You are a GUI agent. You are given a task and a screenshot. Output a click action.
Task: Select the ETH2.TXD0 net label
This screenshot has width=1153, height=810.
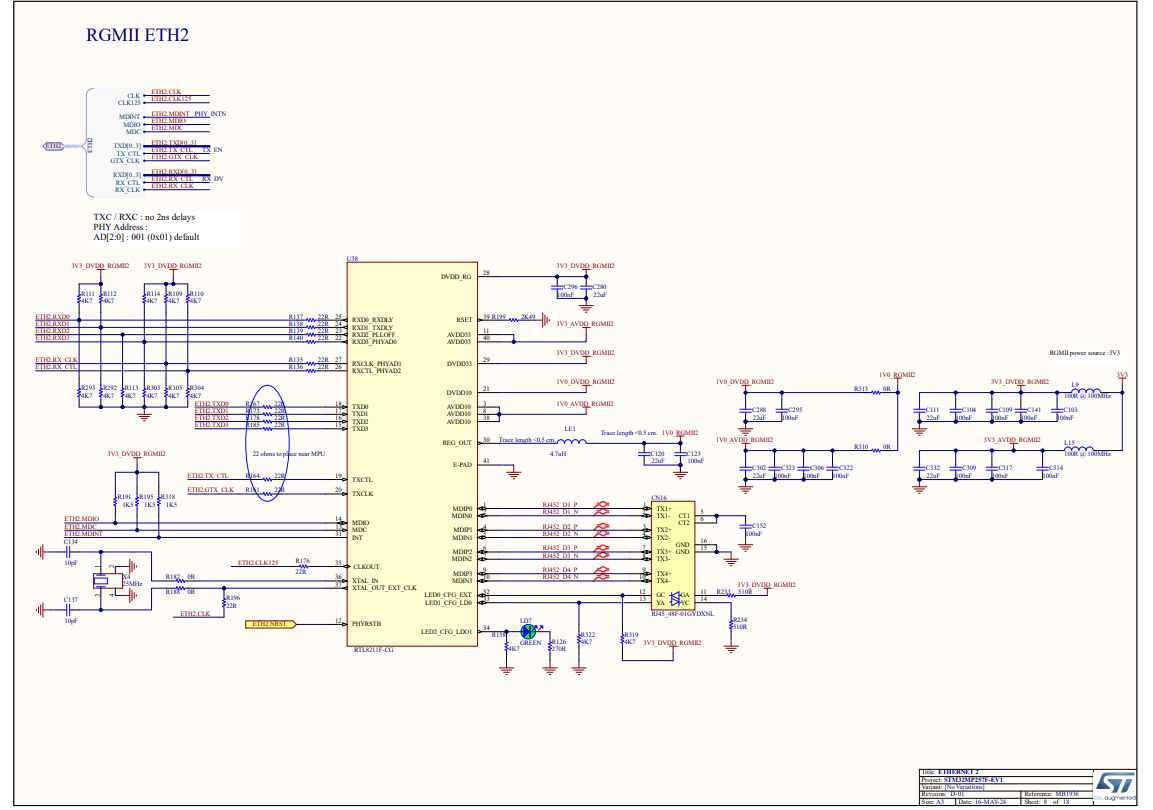pyautogui.click(x=212, y=404)
